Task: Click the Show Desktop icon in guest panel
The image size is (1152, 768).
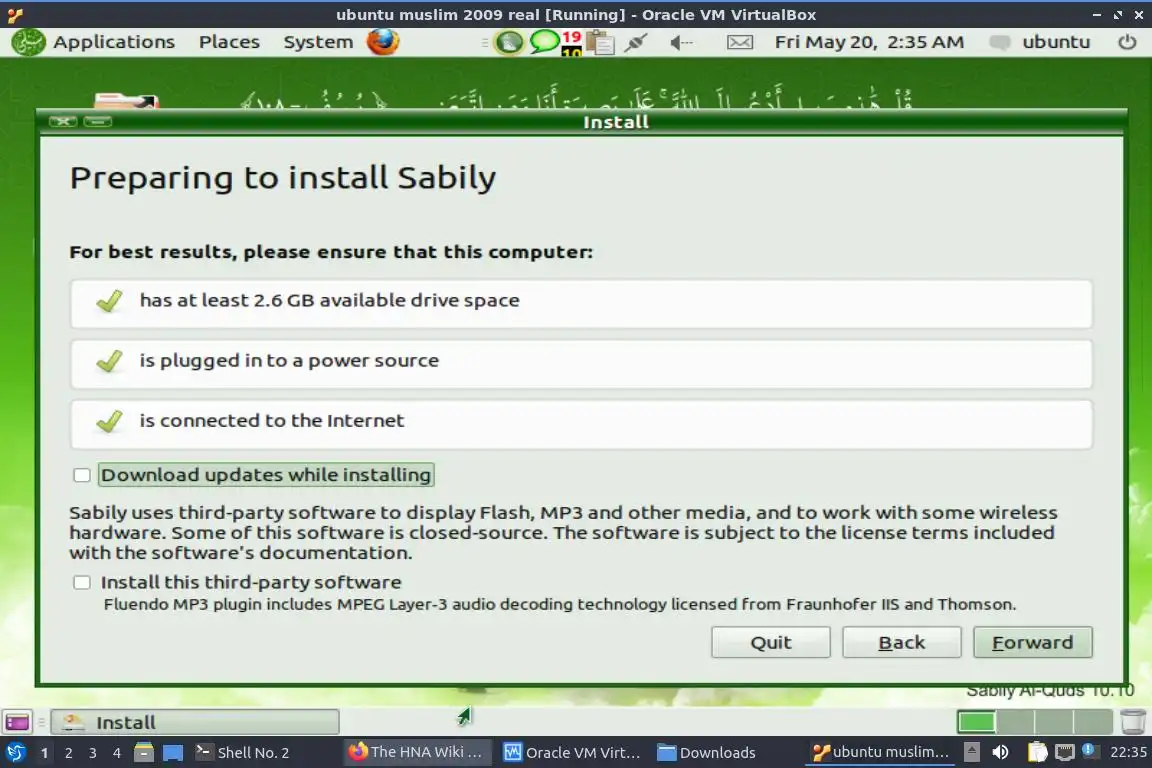Action: [x=17, y=722]
